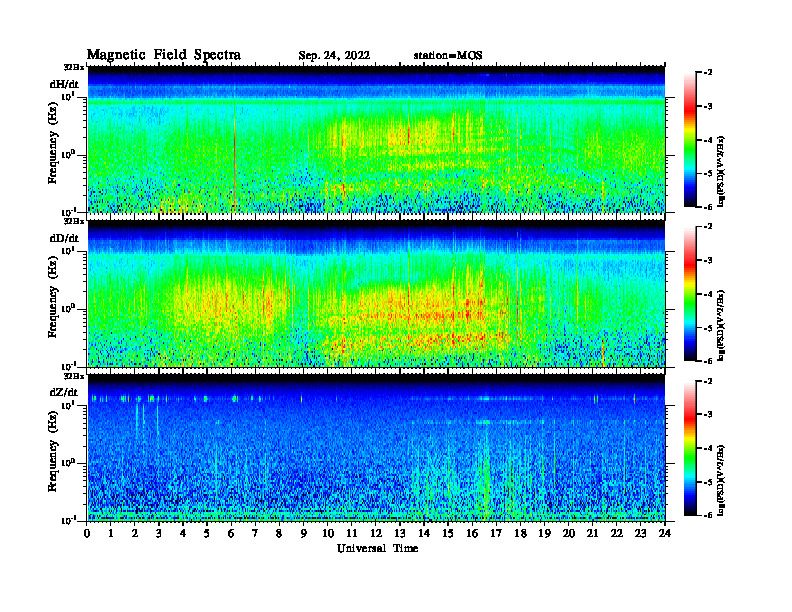This screenshot has width=792, height=612.
Task: Click hour tick label '1' on time axis
Action: [111, 533]
